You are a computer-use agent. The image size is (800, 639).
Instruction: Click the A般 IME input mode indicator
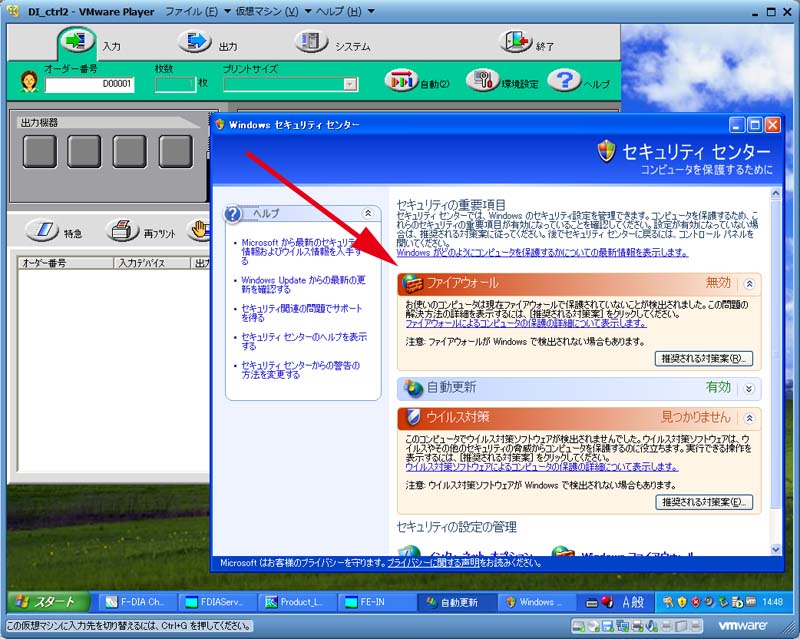pyautogui.click(x=633, y=602)
